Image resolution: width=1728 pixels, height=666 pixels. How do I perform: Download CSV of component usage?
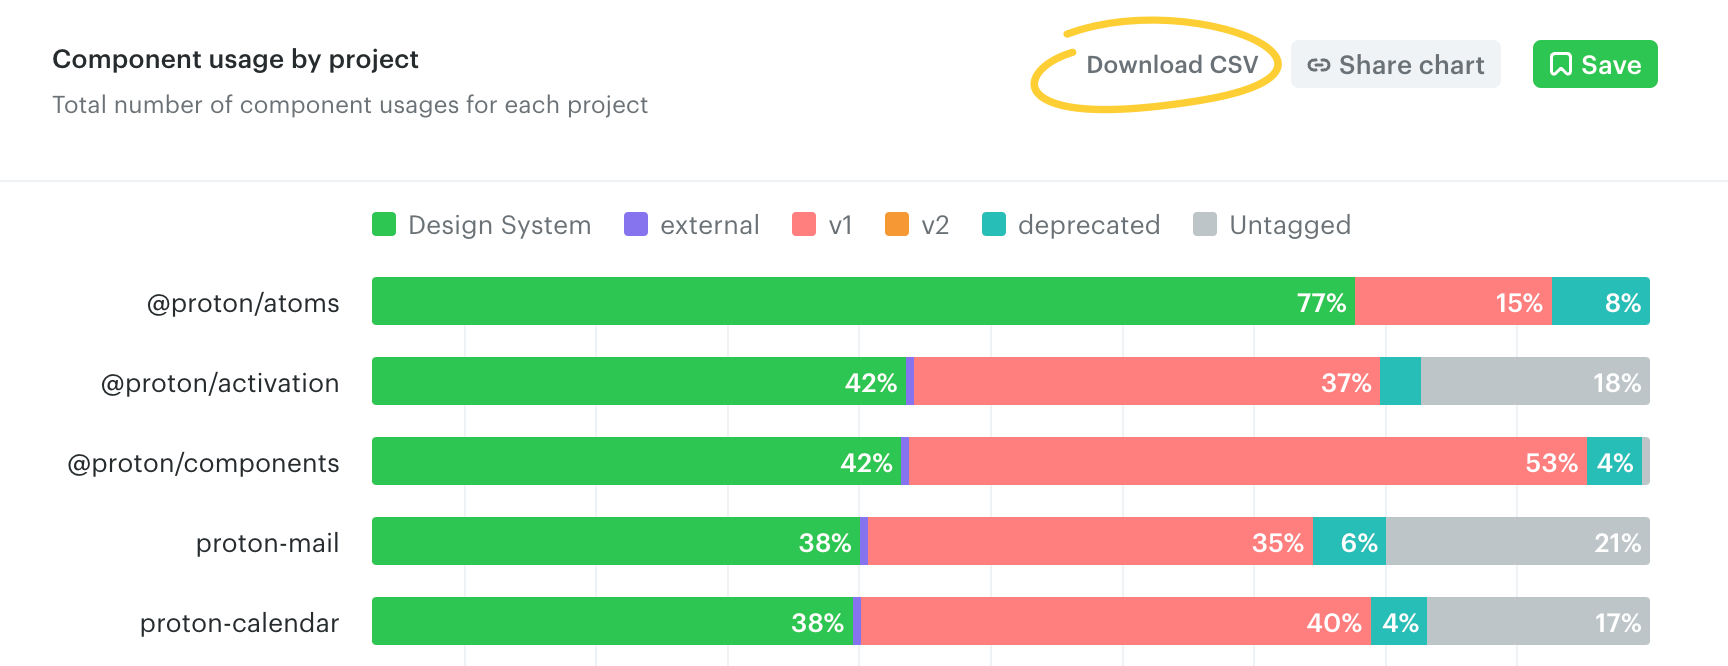tap(1171, 65)
